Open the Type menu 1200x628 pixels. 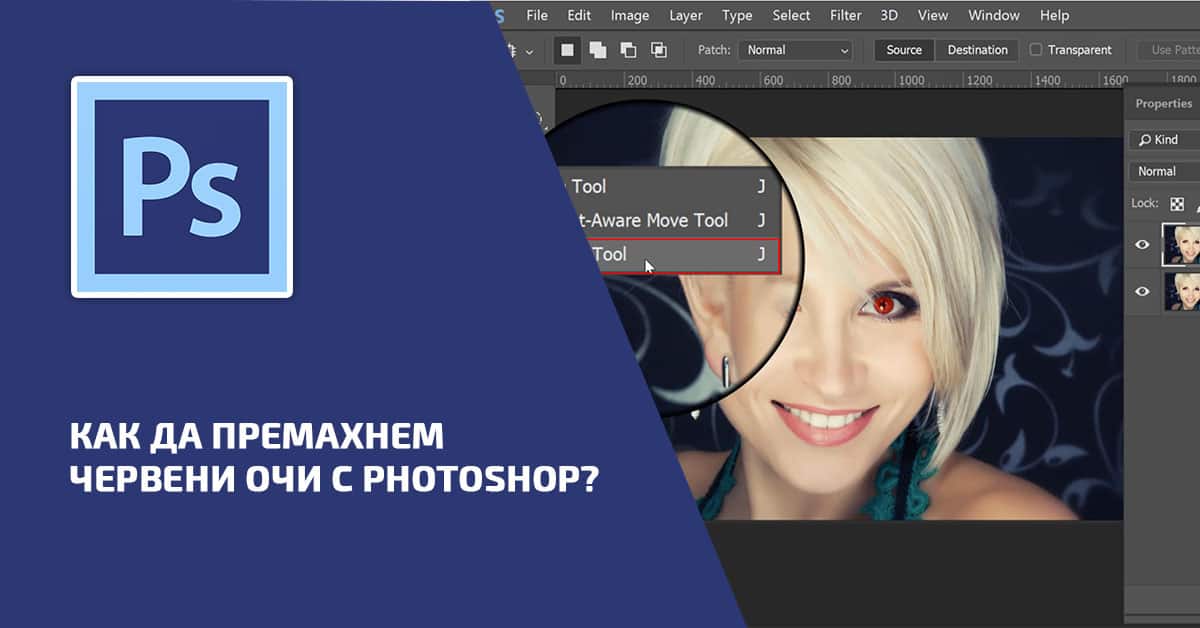click(737, 15)
